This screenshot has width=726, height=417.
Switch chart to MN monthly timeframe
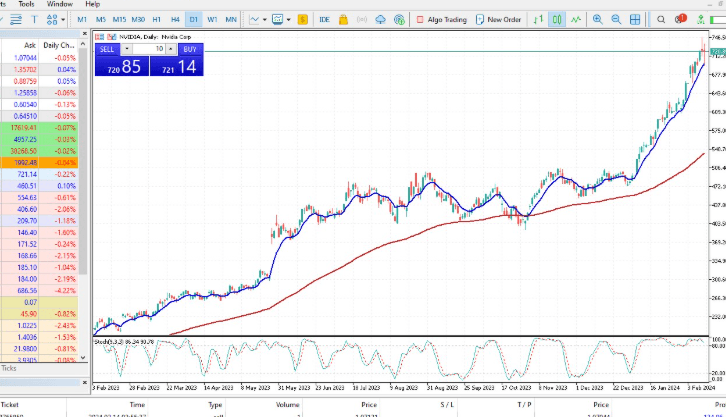click(231, 19)
